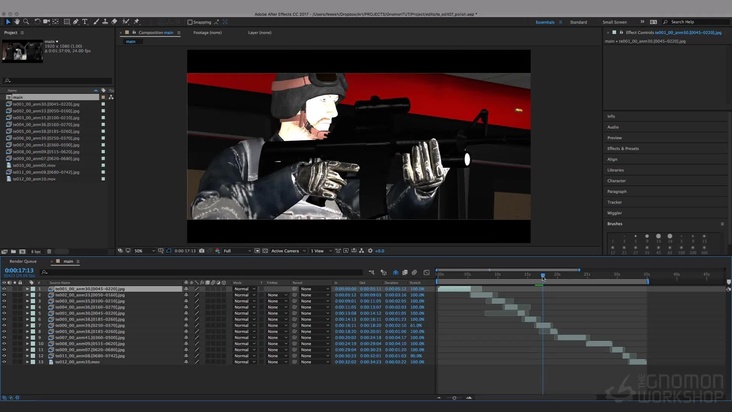Viewport: 732px width, 412px height.
Task: Open the Active Camera view dropdown
Action: 287,250
